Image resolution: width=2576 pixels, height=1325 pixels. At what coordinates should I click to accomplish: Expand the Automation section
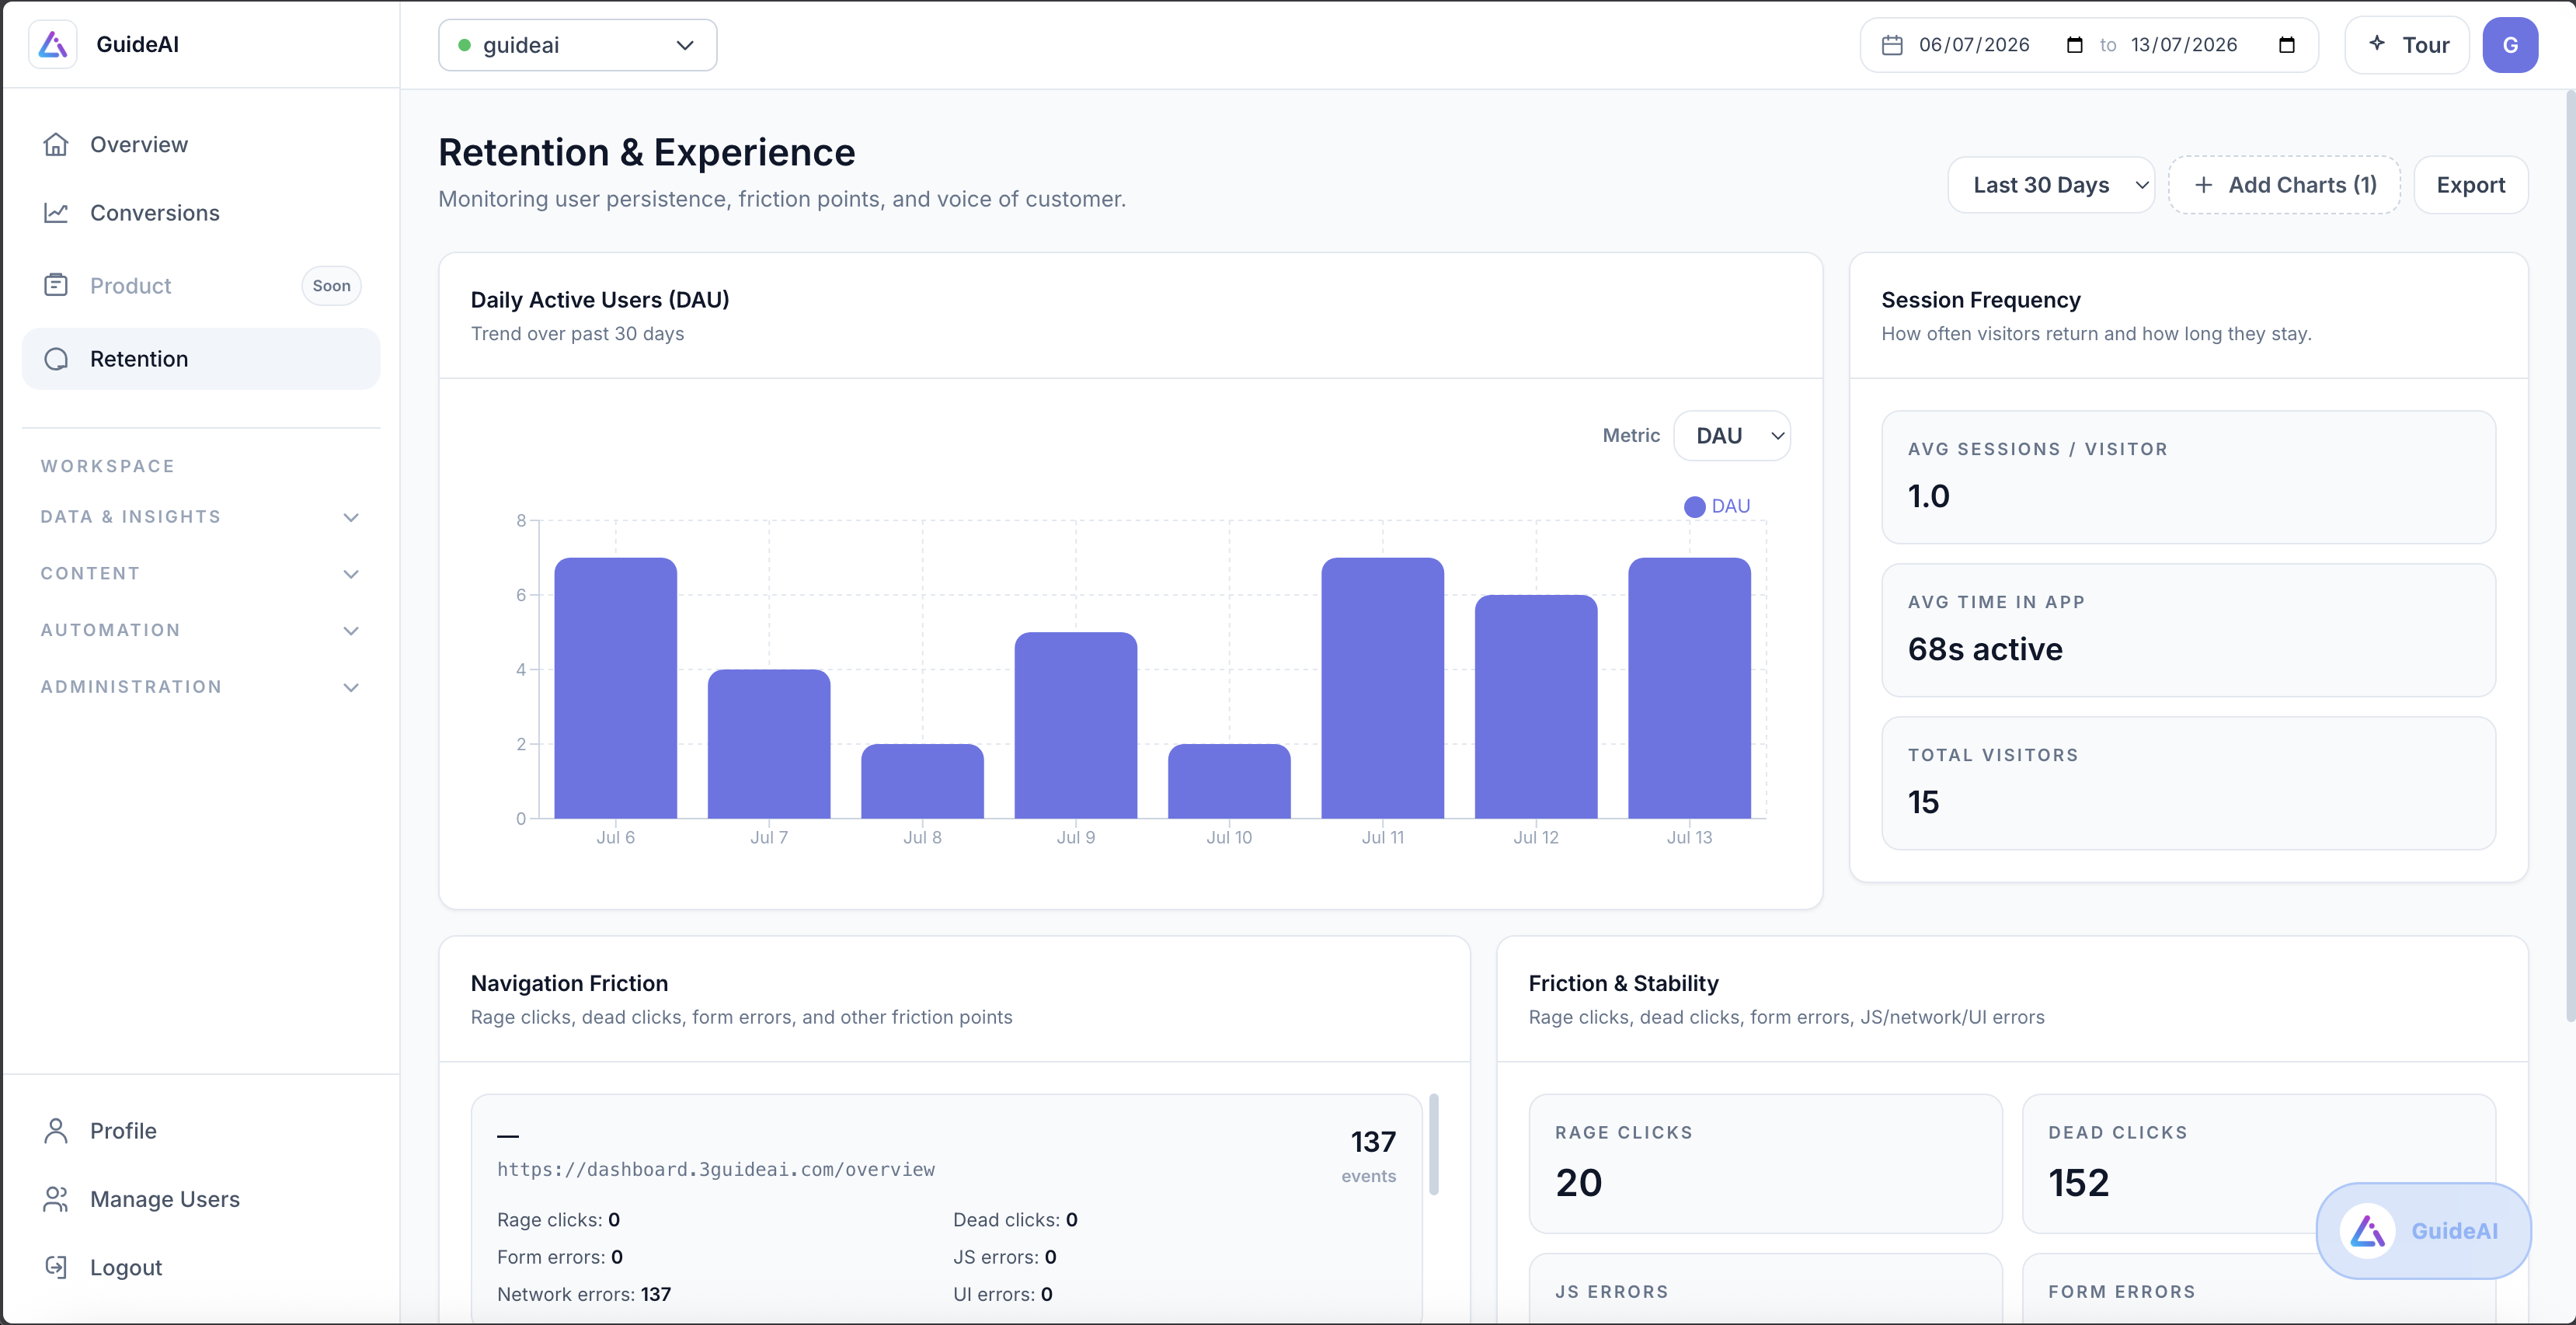pyautogui.click(x=200, y=631)
